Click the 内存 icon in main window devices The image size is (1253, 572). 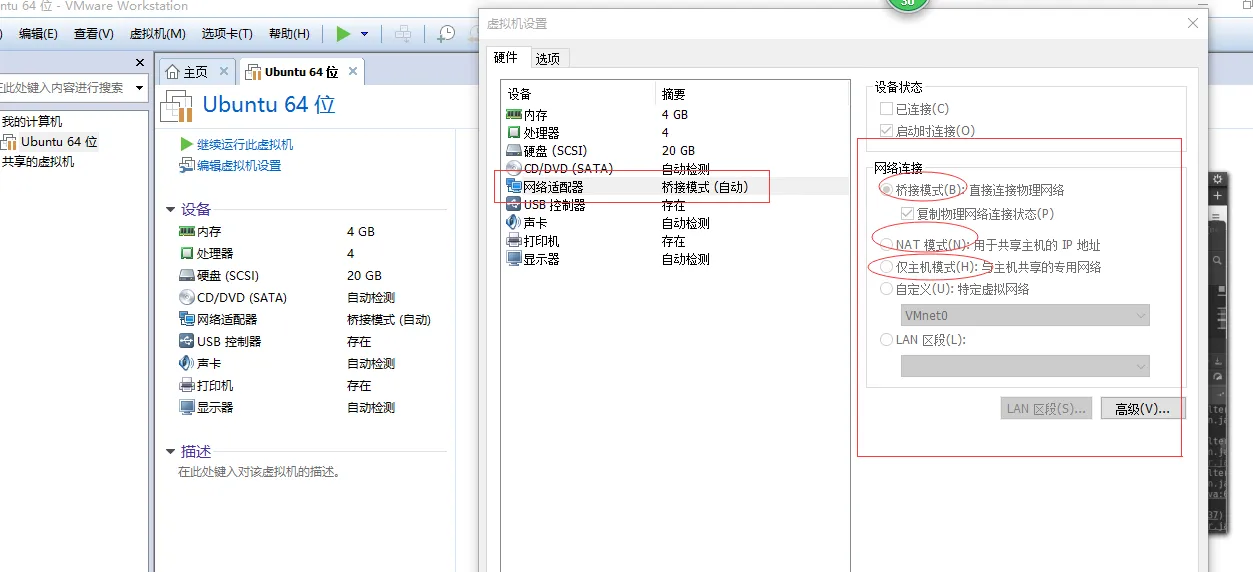tap(187, 231)
